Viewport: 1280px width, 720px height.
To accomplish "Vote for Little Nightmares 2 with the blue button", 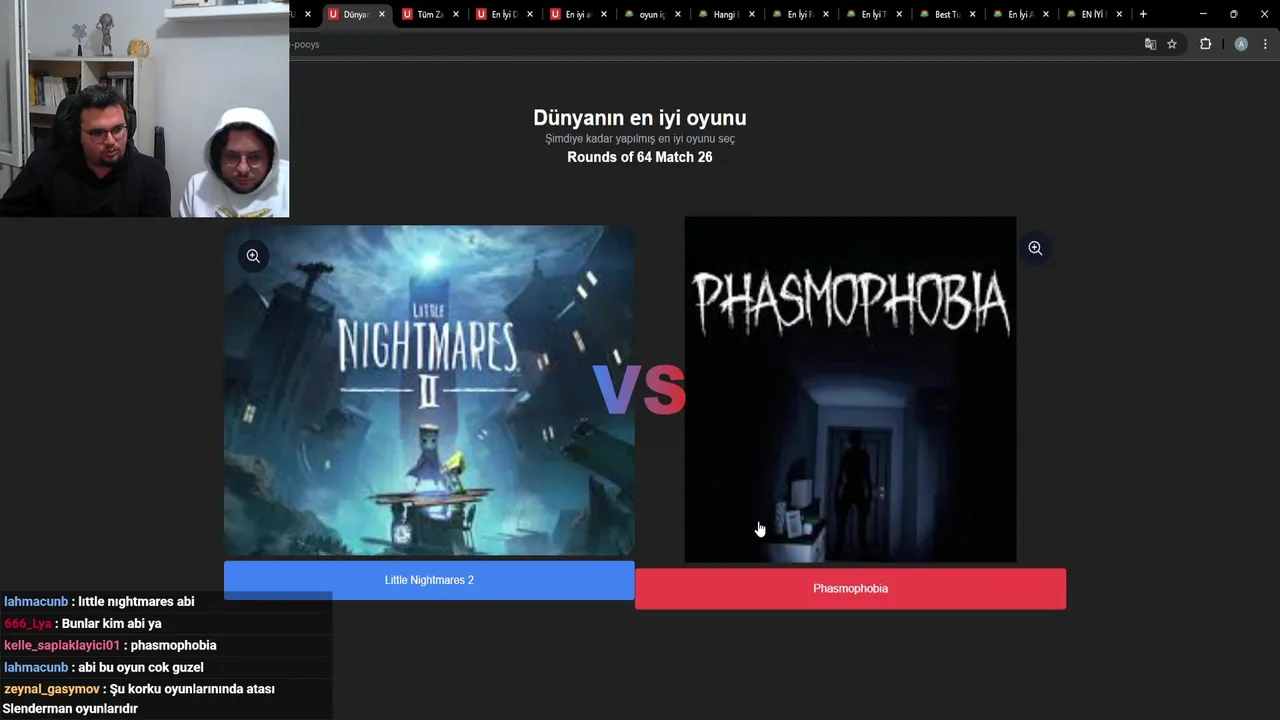I will point(429,580).
